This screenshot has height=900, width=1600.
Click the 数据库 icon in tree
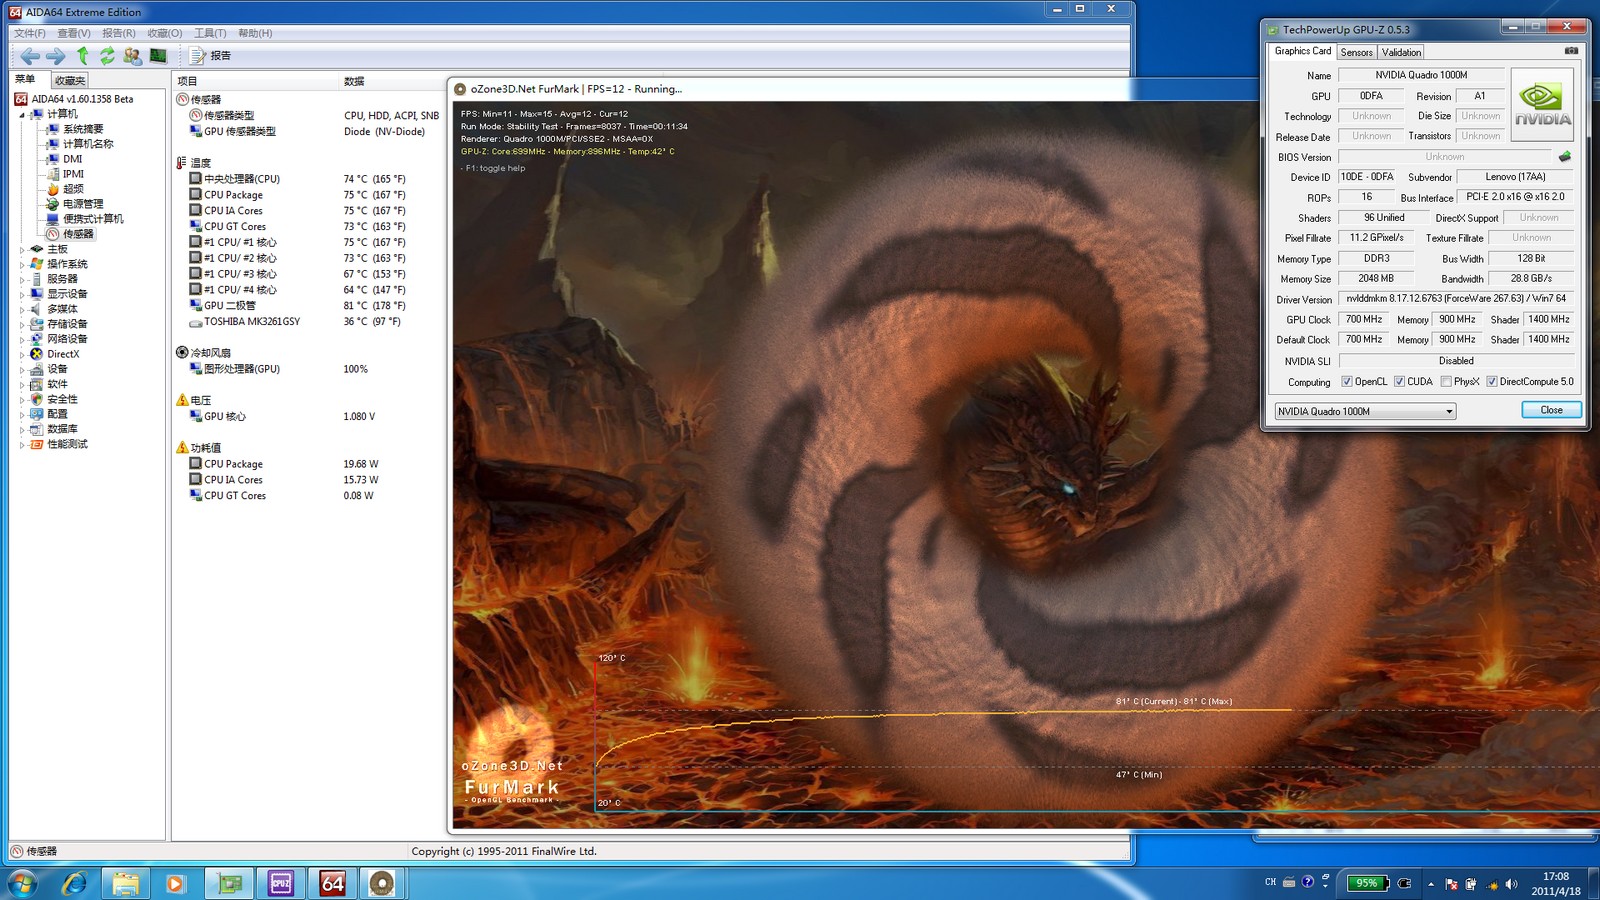37,429
